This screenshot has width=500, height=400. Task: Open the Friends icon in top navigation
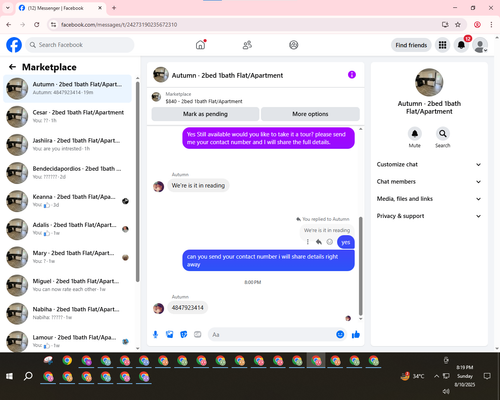click(x=247, y=45)
